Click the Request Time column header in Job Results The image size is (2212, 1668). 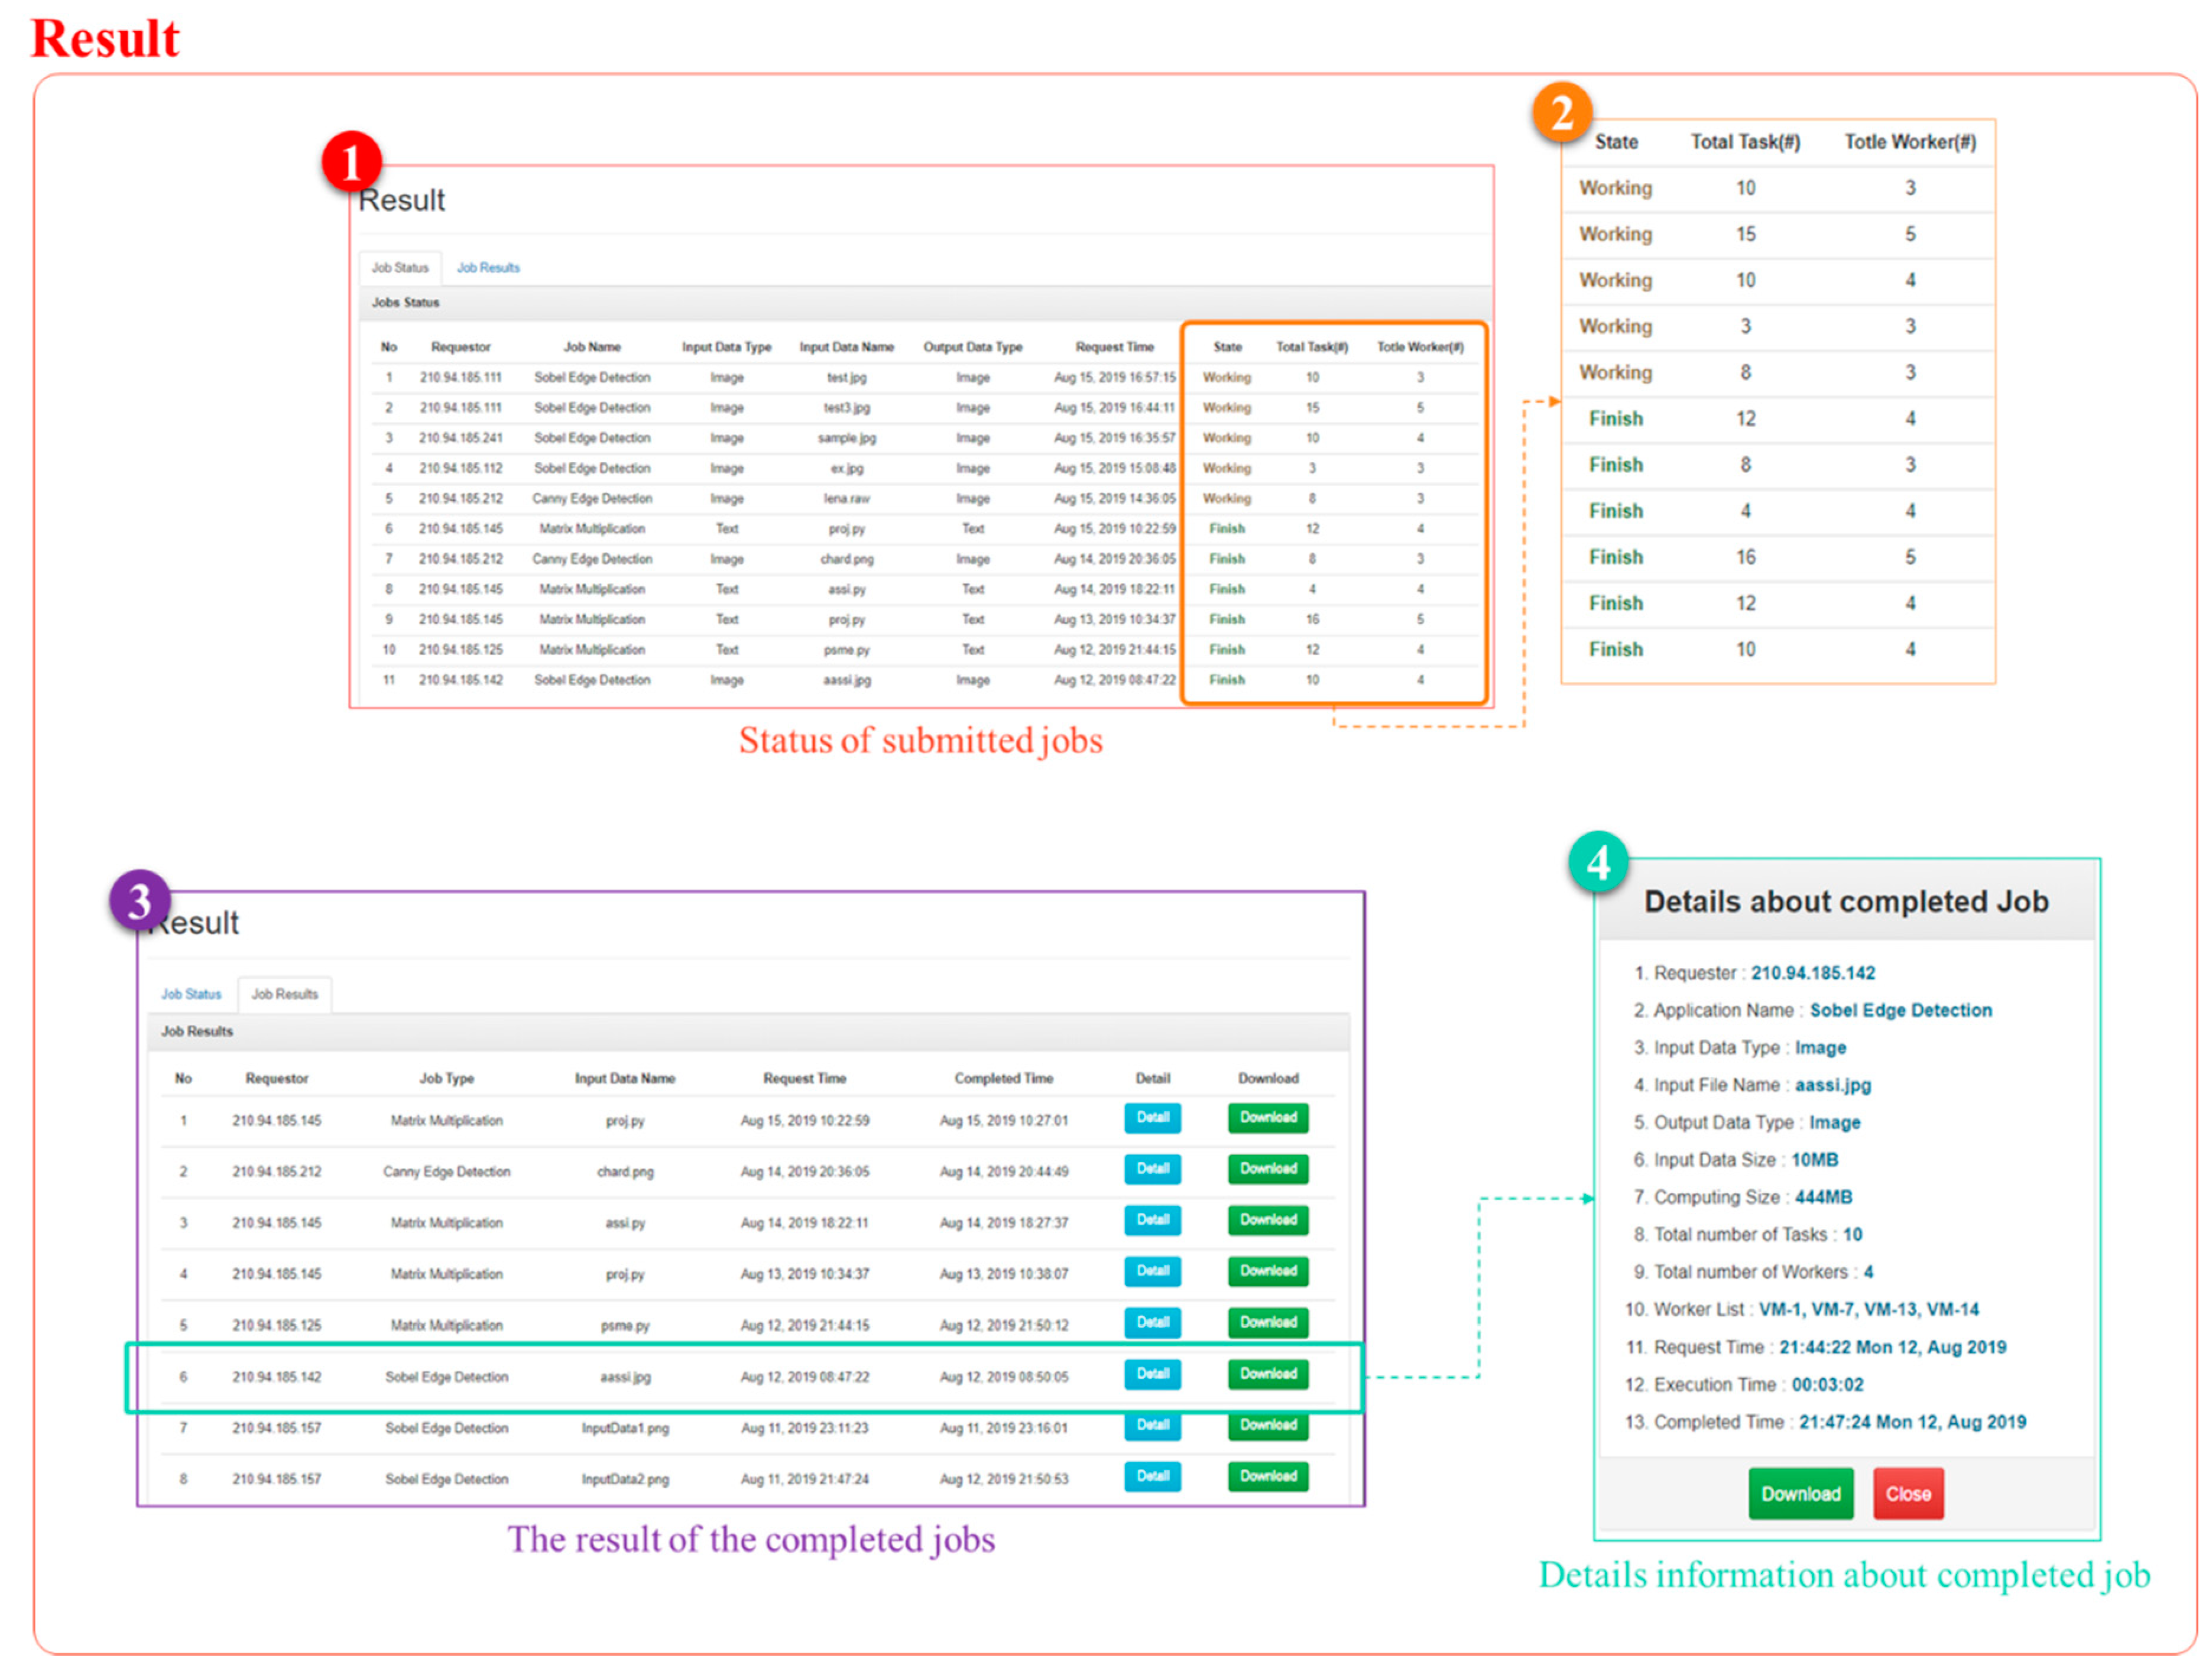click(x=804, y=1078)
